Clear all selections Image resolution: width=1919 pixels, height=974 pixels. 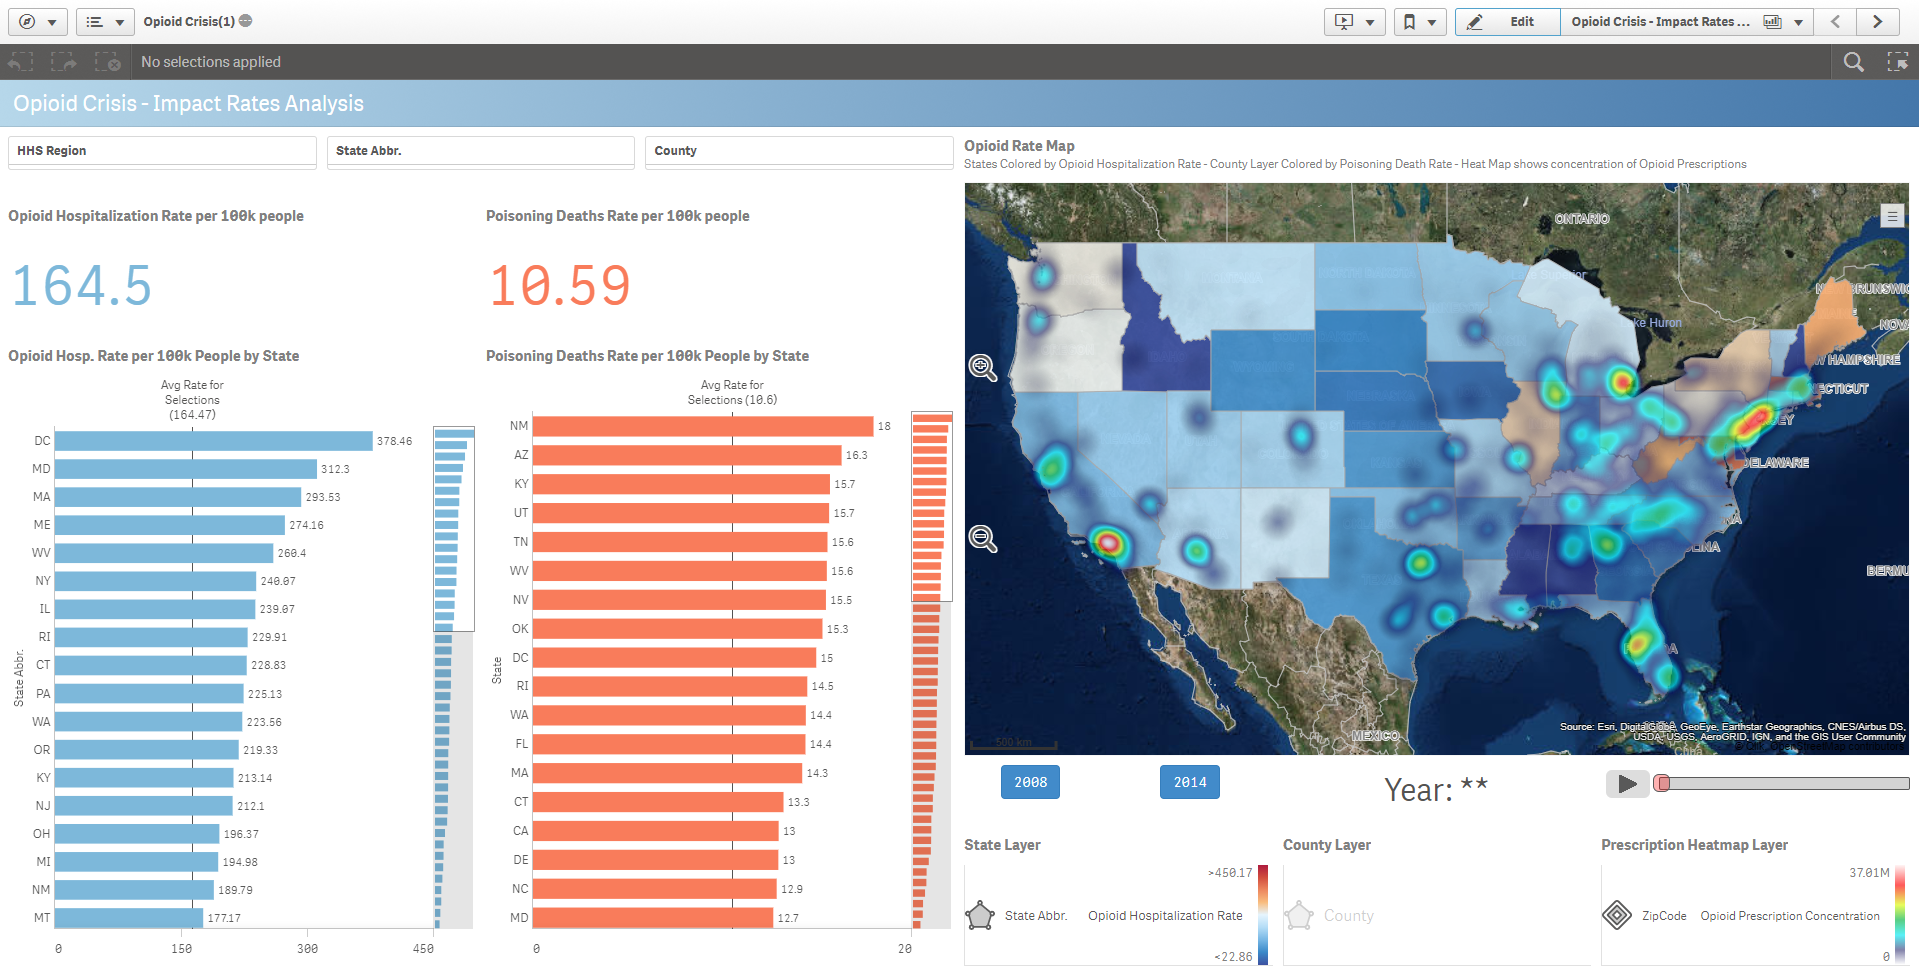pos(107,62)
